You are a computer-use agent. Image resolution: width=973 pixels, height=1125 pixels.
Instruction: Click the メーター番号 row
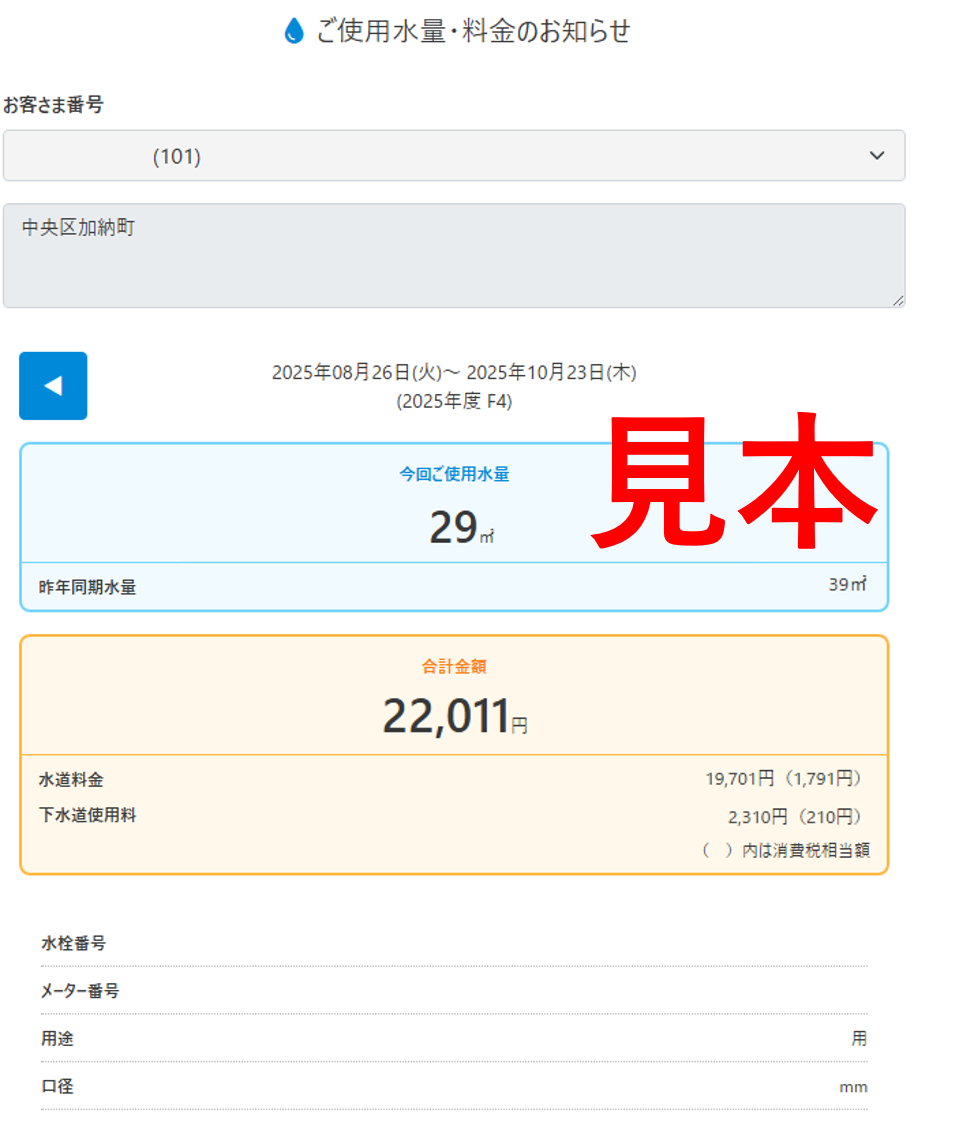454,991
